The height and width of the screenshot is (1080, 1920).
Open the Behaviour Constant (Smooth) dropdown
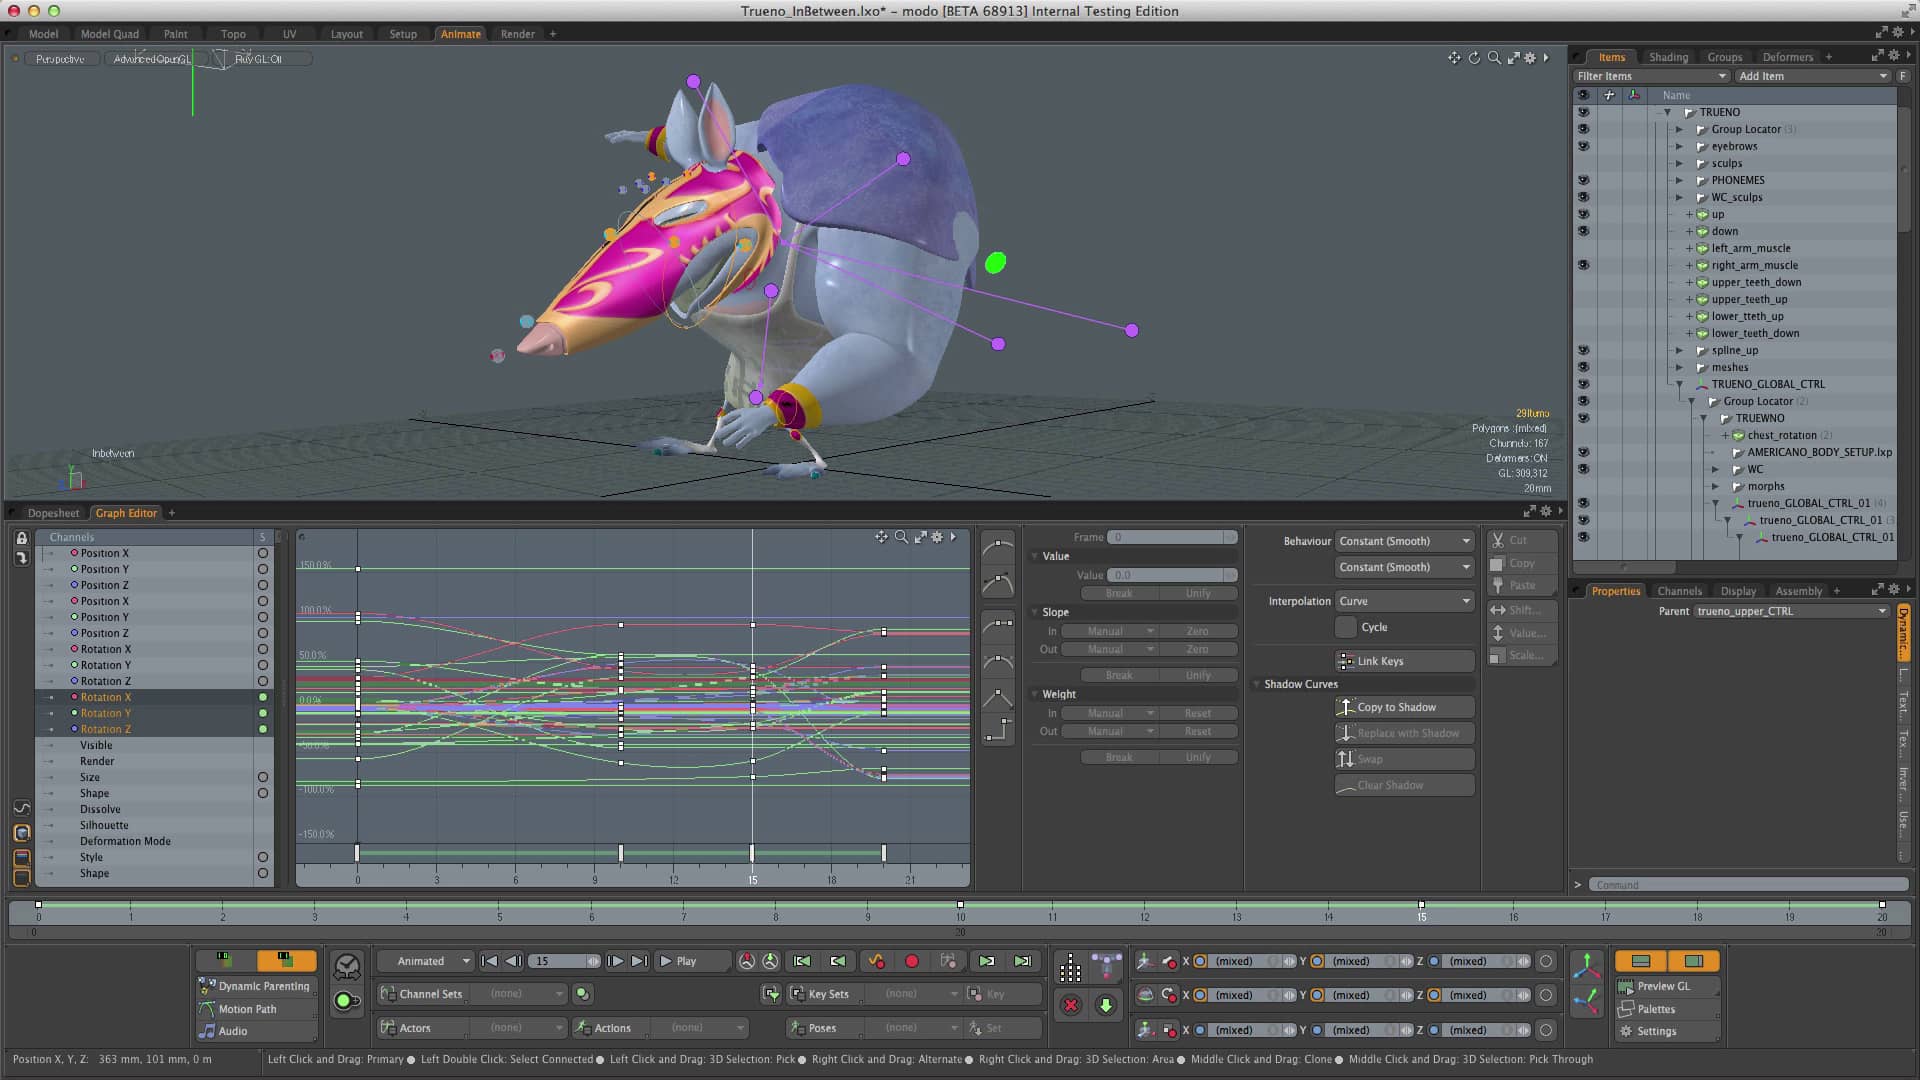pos(1404,541)
